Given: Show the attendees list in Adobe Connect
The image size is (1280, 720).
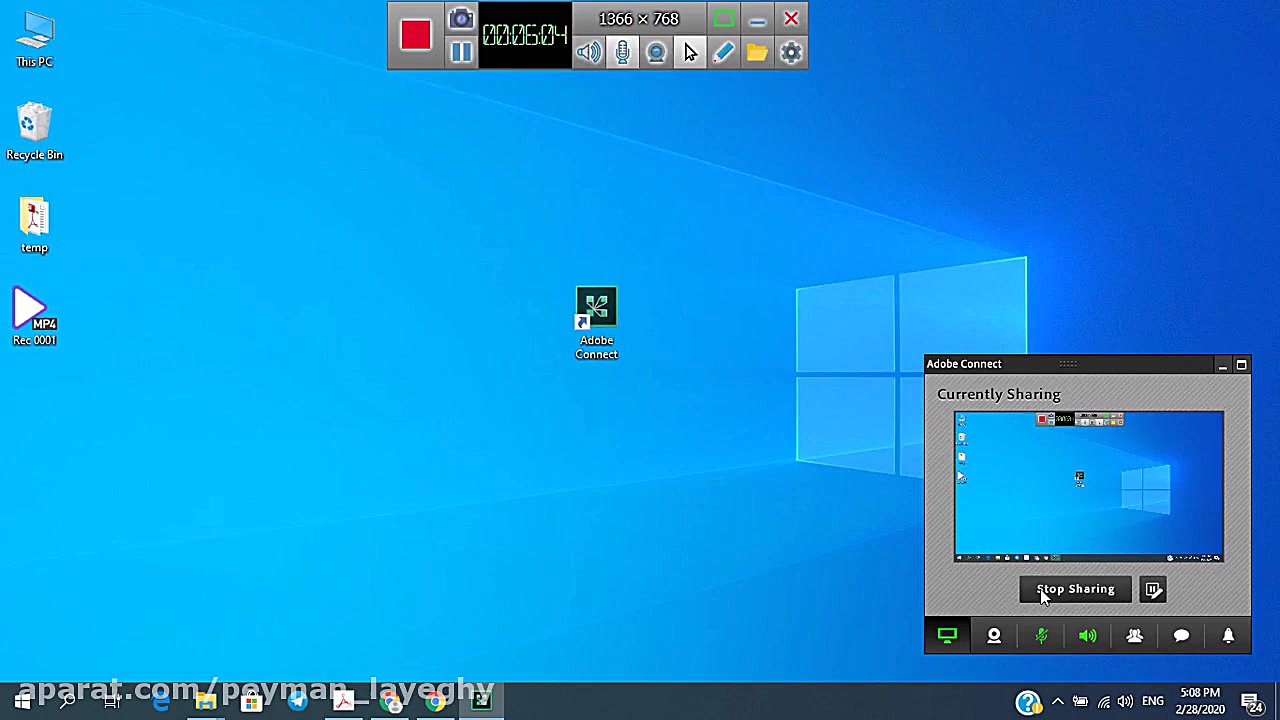Looking at the screenshot, I should click(1134, 636).
